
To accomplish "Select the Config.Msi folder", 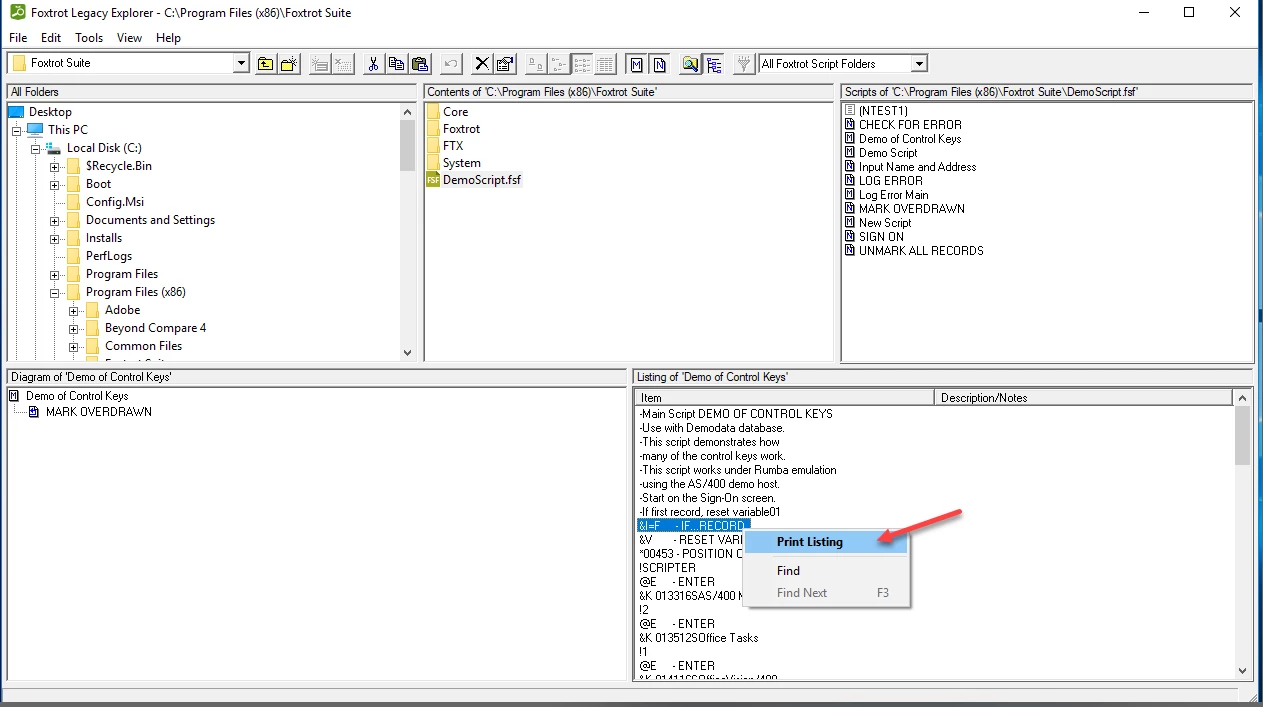I will coord(115,202).
